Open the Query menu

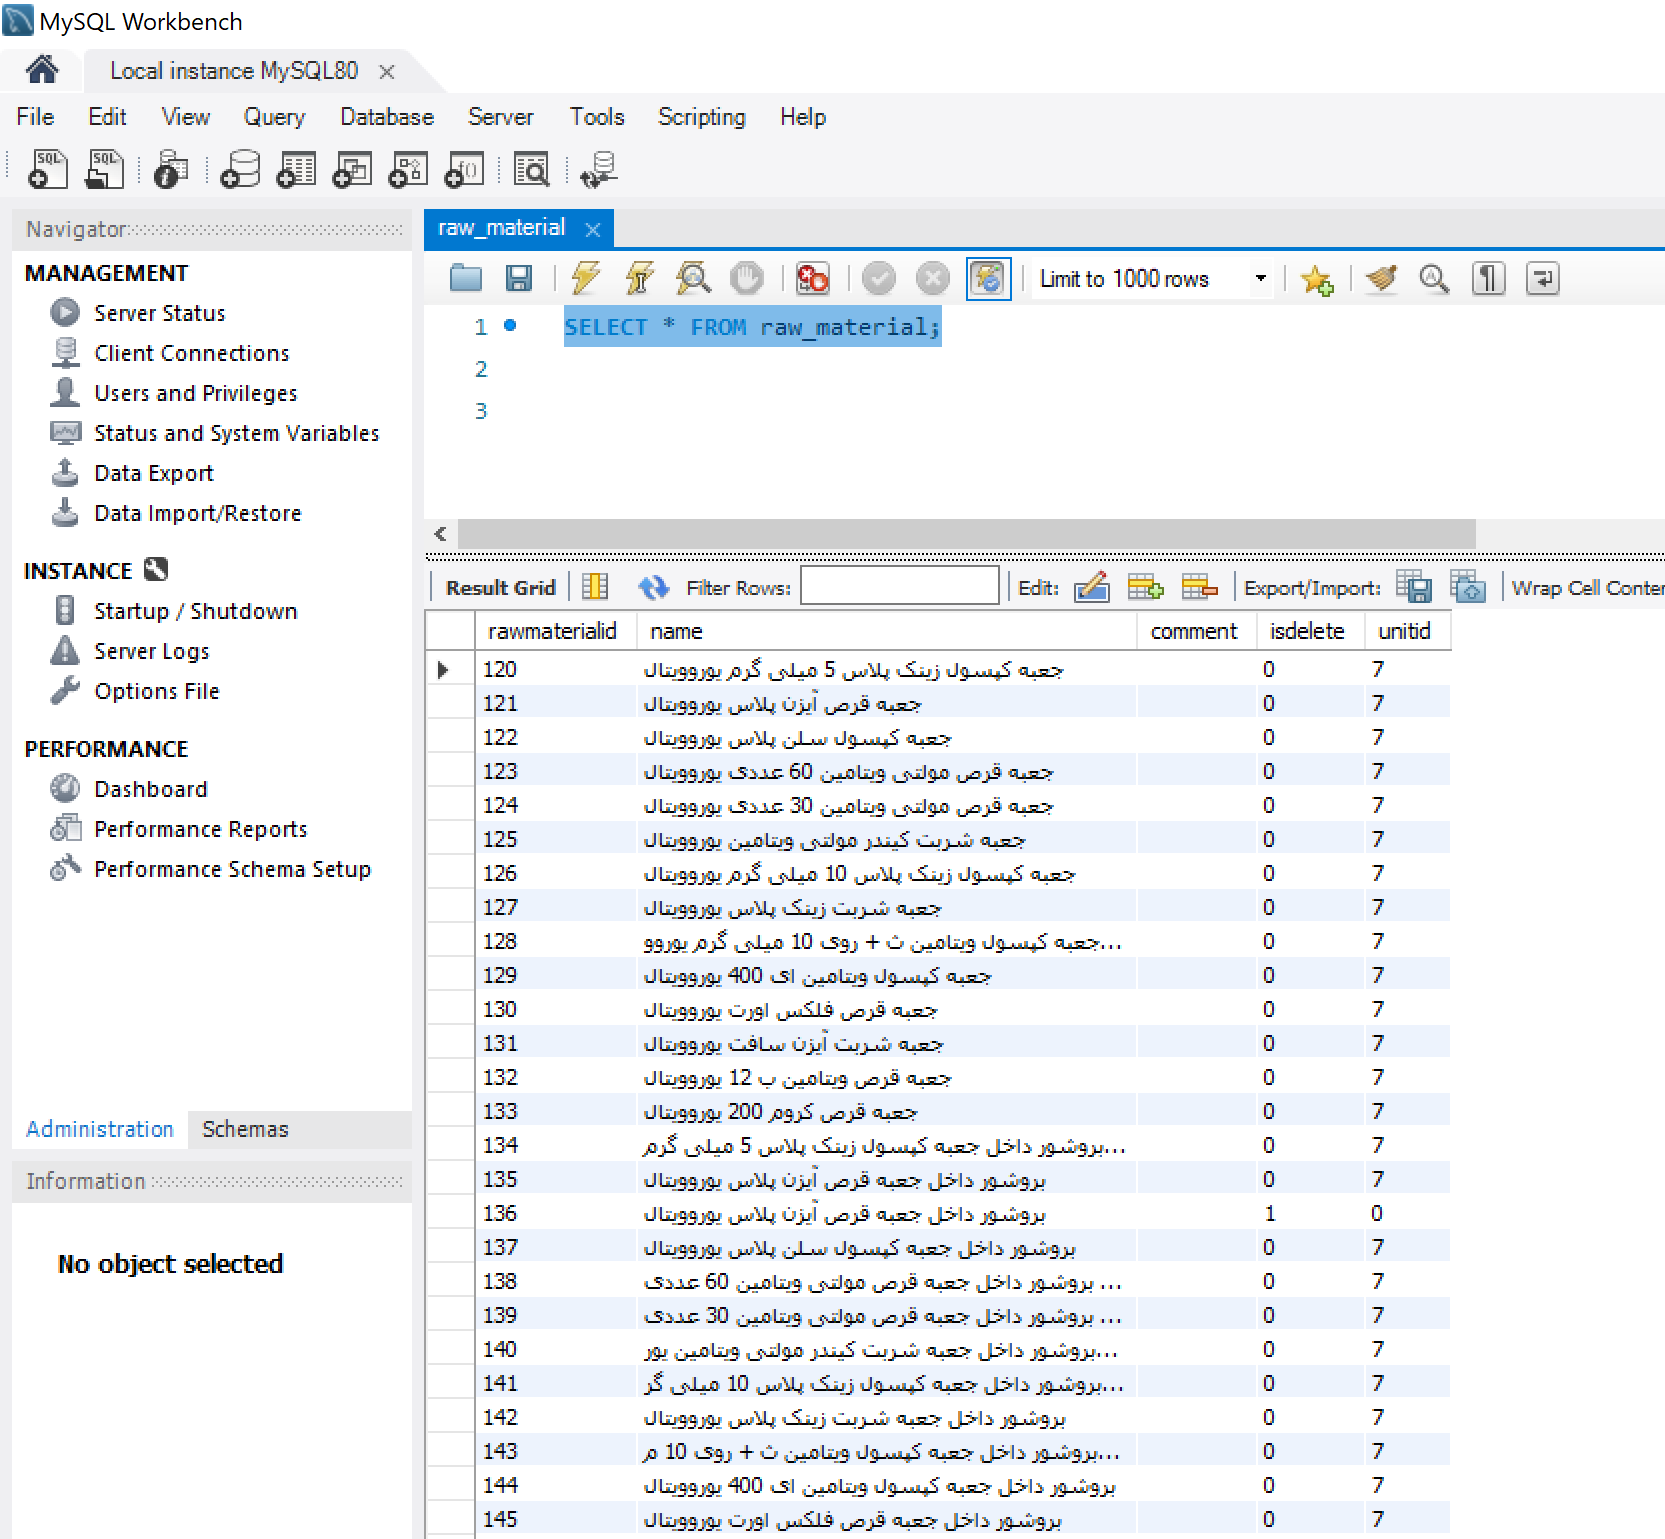(274, 117)
